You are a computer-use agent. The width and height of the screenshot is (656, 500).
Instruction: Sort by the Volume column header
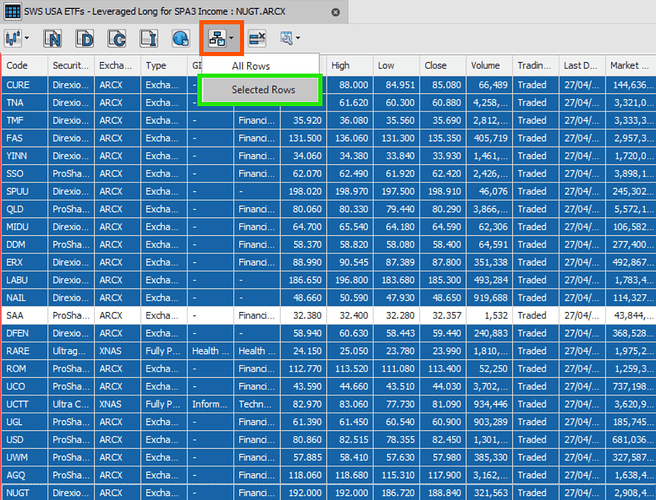[x=489, y=65]
